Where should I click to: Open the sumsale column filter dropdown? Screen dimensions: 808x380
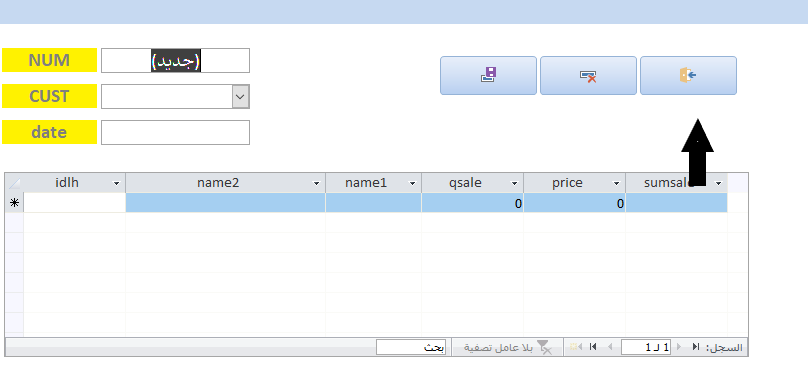click(x=718, y=183)
